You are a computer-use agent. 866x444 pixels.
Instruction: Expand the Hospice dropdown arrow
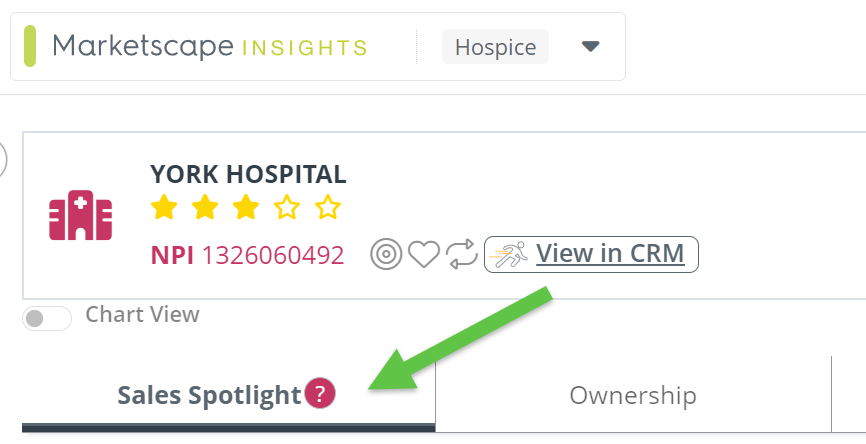(590, 46)
